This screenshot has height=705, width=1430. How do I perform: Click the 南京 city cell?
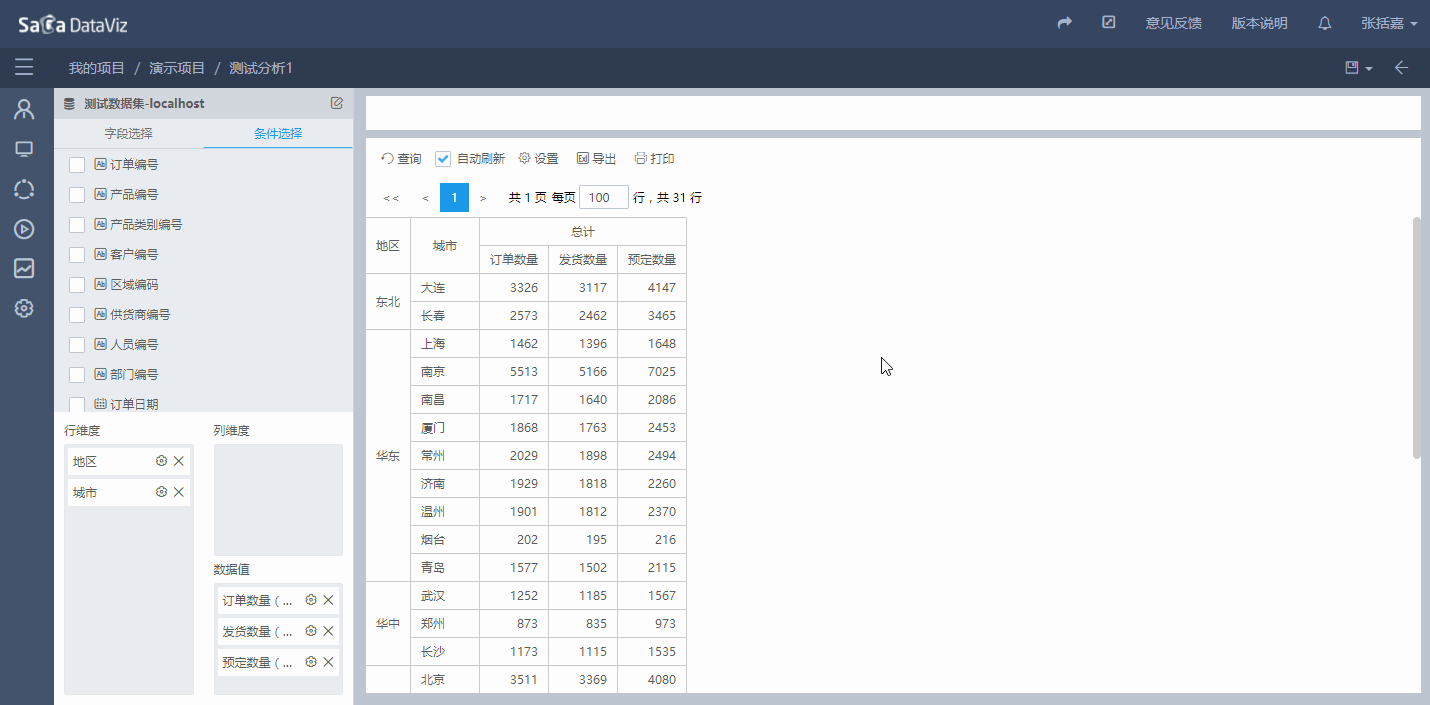point(445,372)
